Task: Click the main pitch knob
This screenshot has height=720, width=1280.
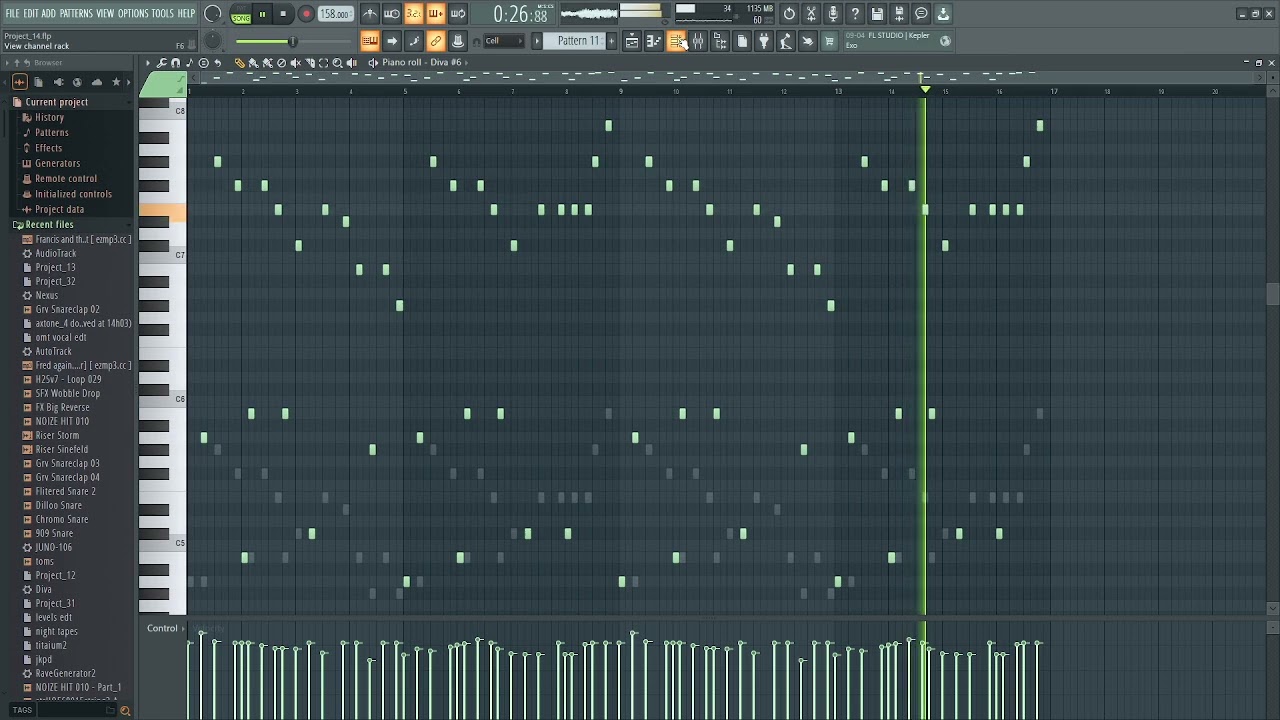Action: coord(212,41)
